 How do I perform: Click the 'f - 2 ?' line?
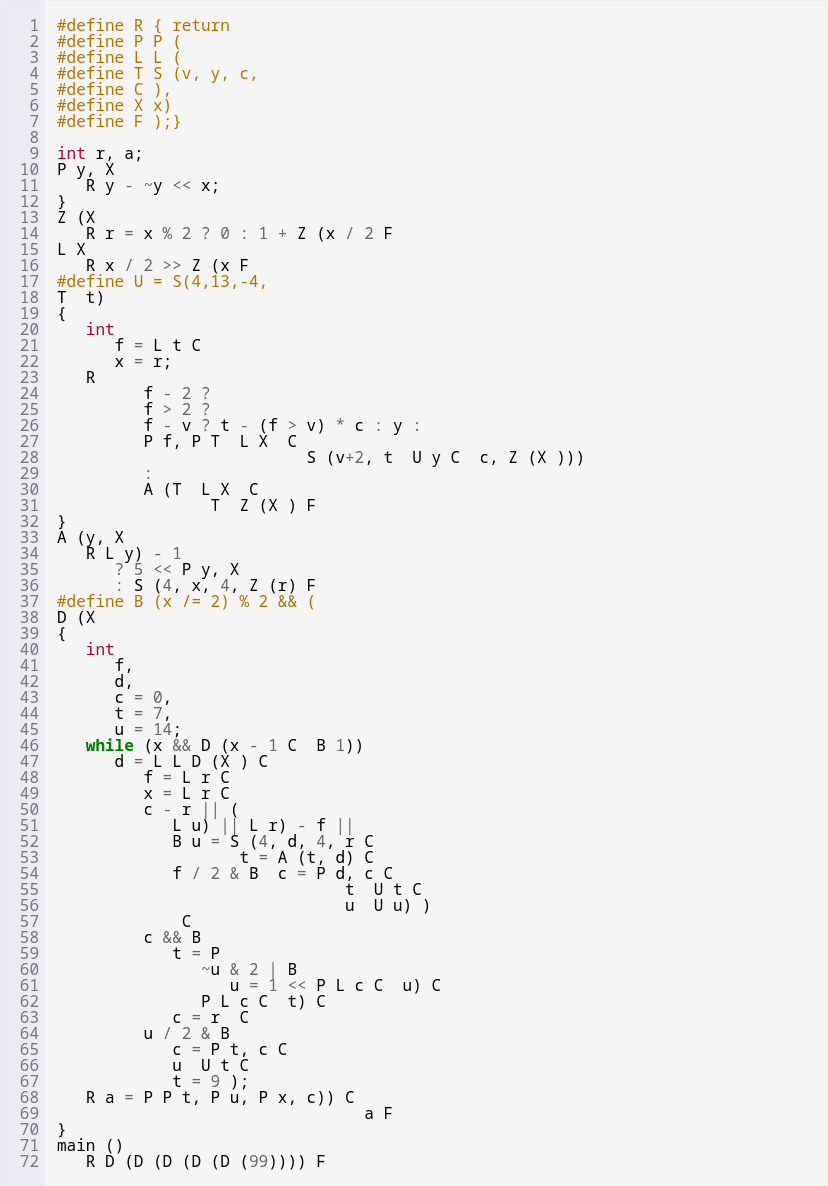tap(177, 393)
